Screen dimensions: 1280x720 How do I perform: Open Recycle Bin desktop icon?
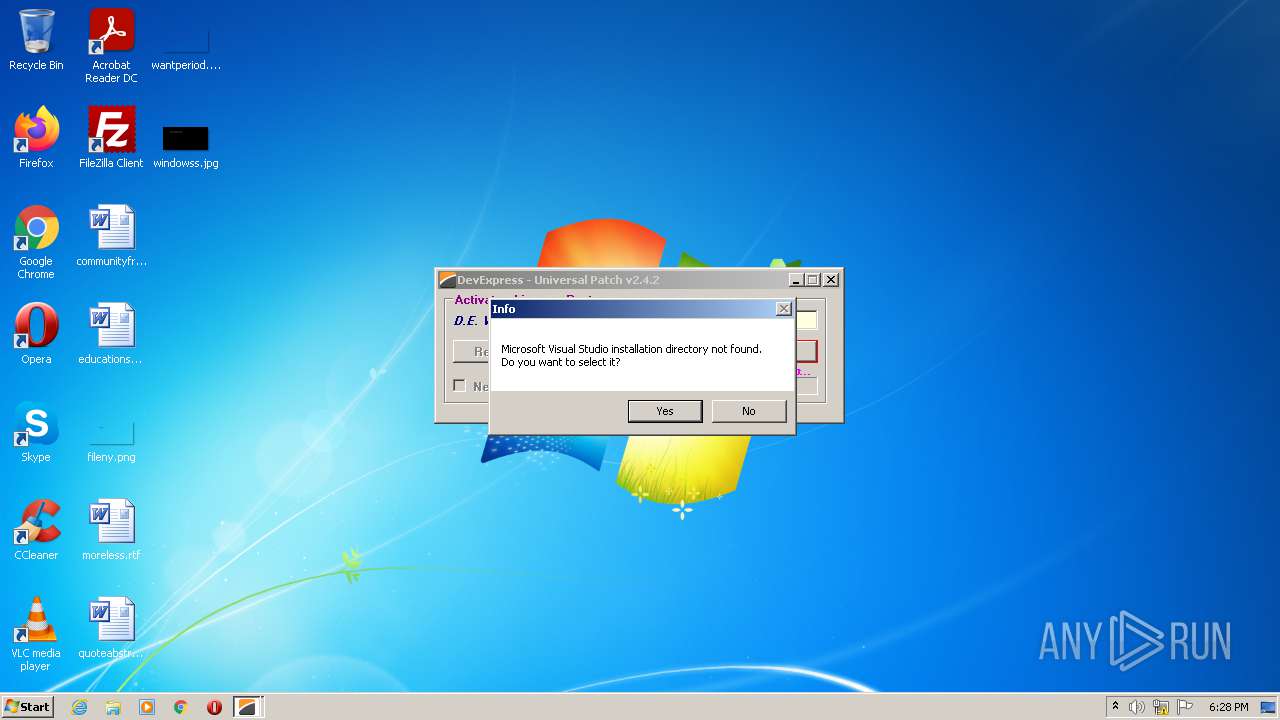coord(36,40)
